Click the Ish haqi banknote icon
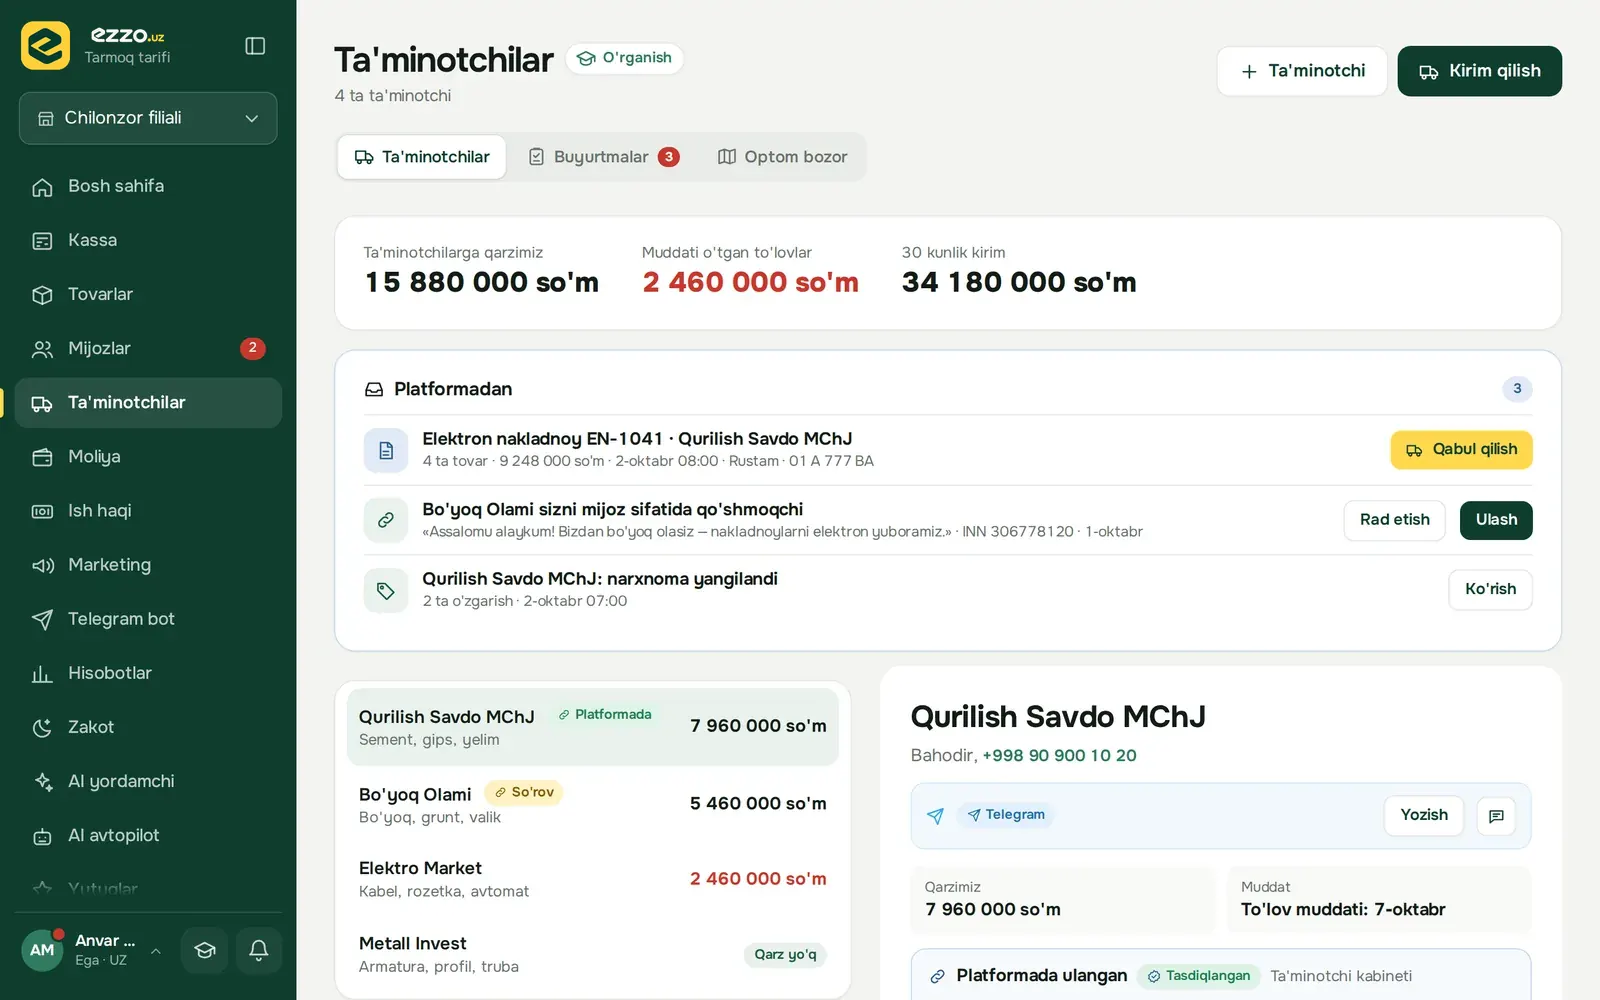 coord(42,511)
